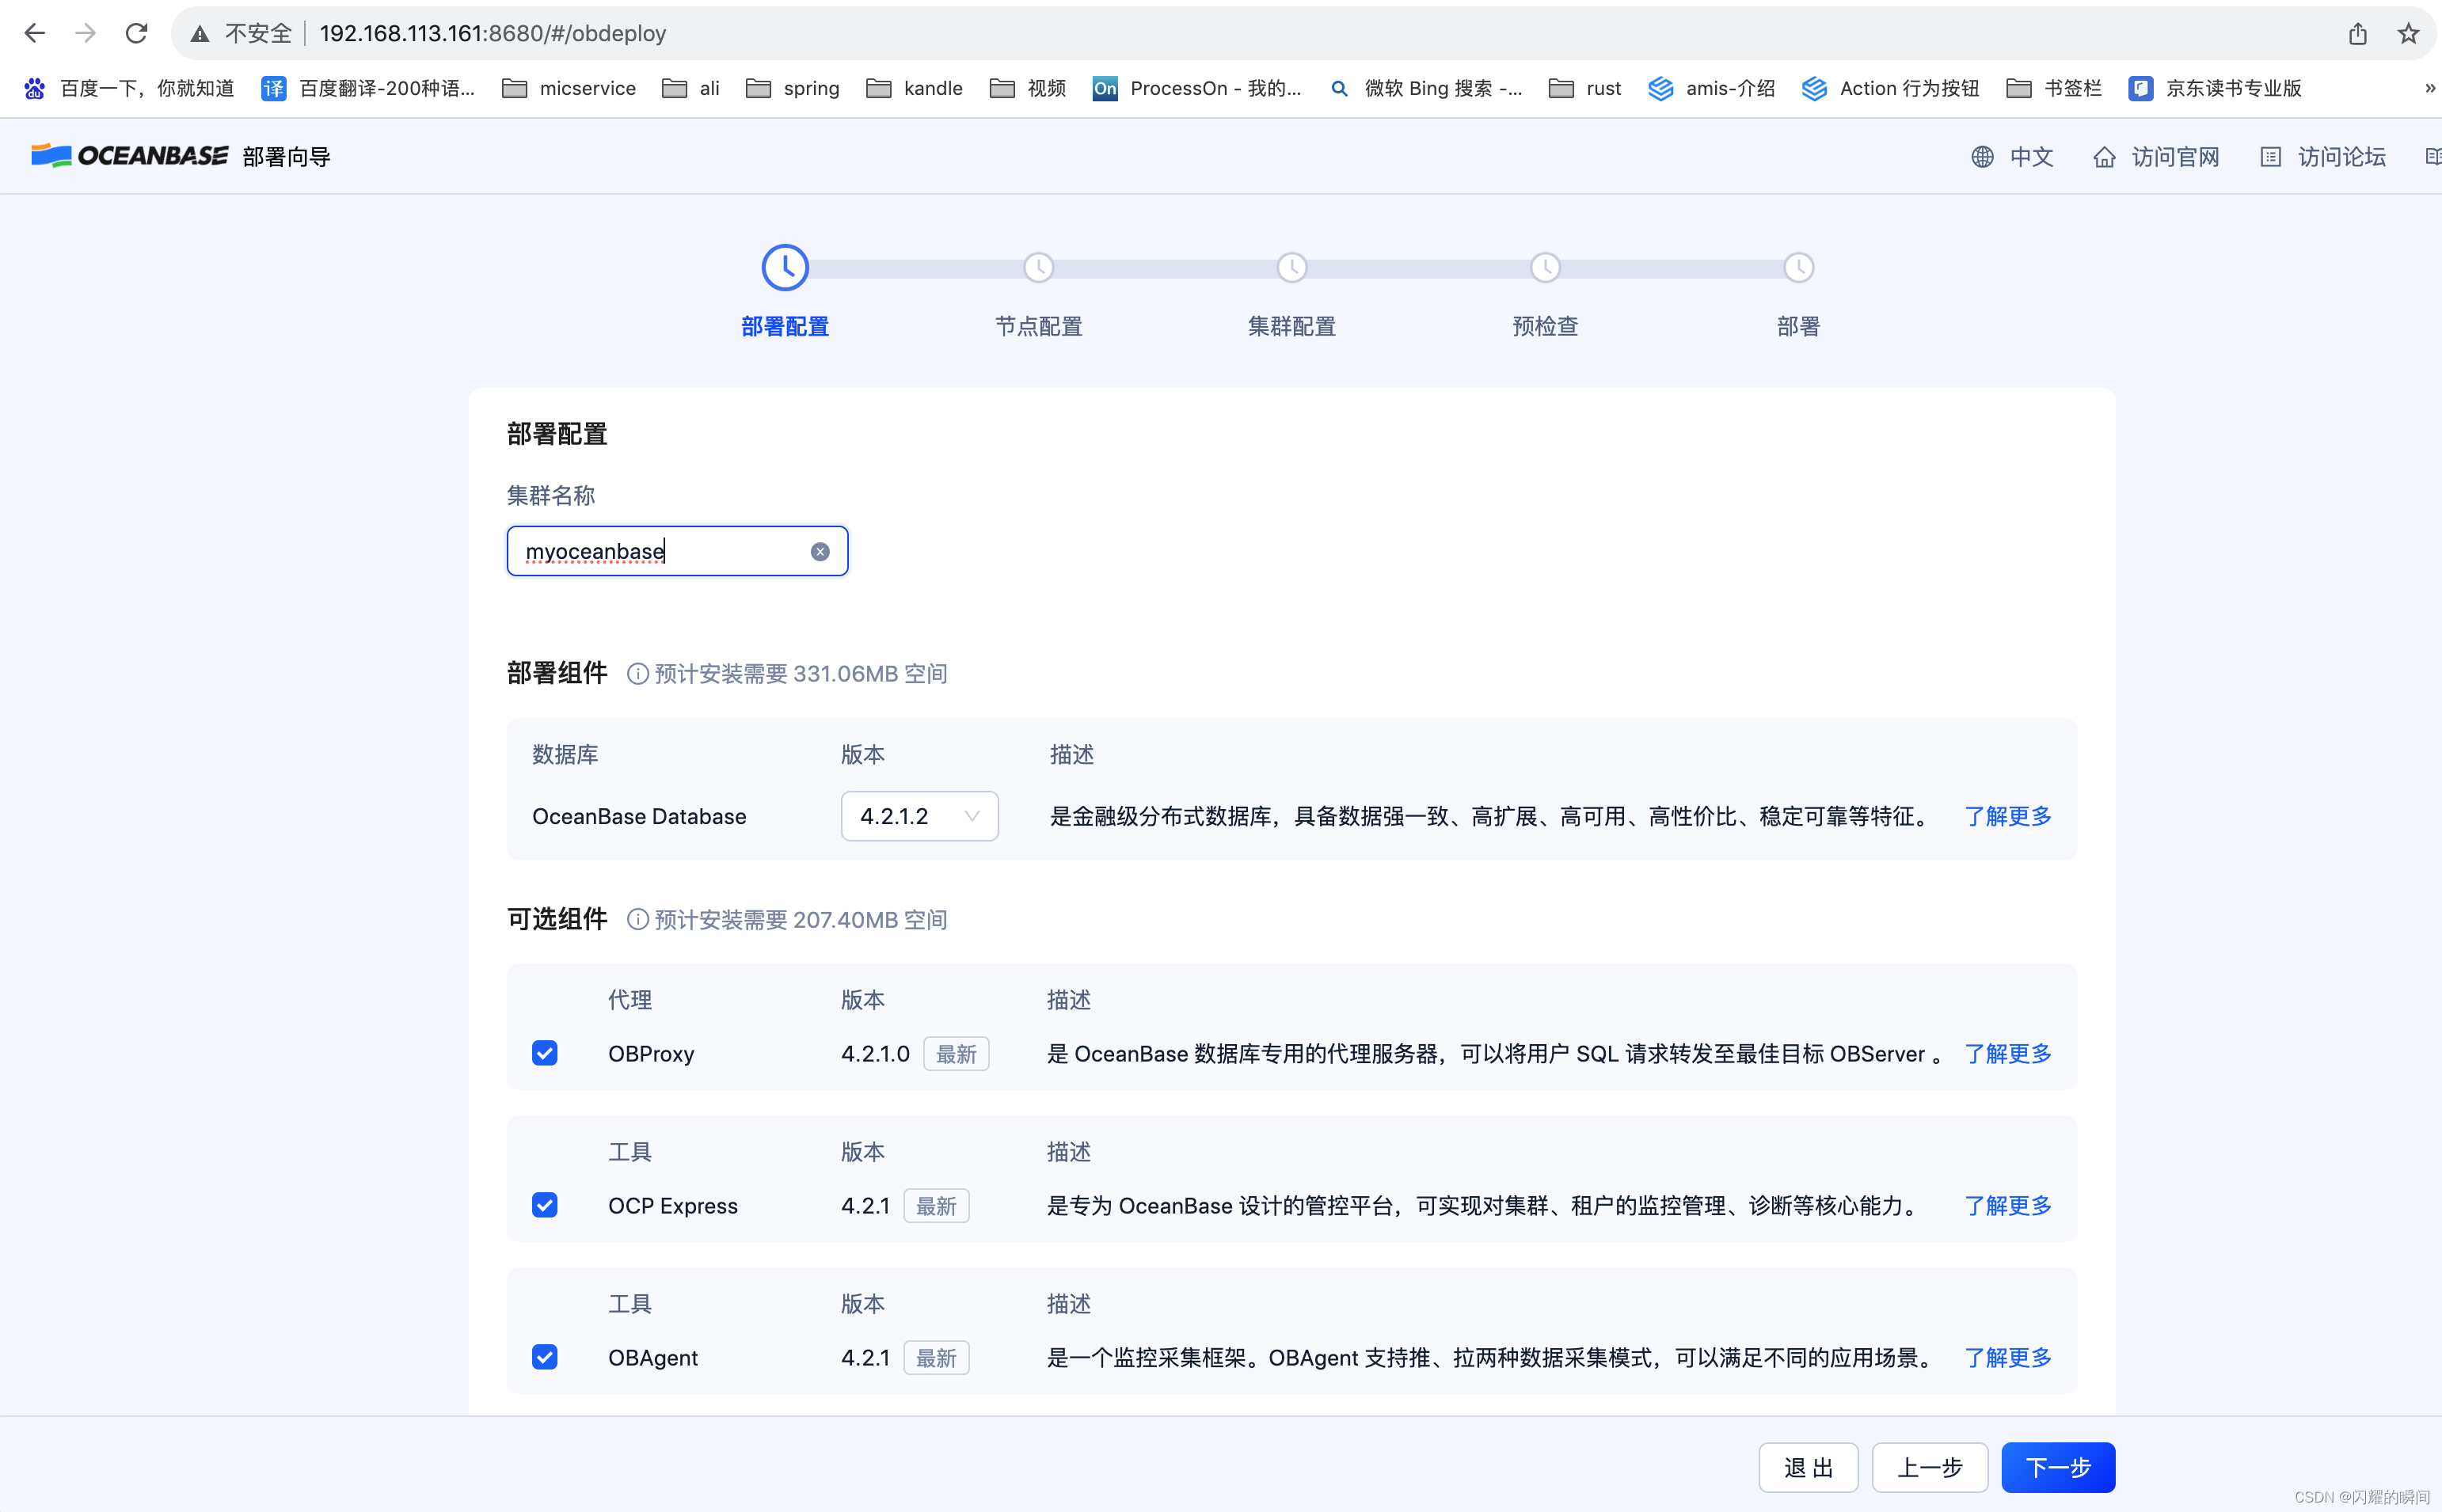
Task: Bookmark this page with the star icon
Action: (2408, 33)
